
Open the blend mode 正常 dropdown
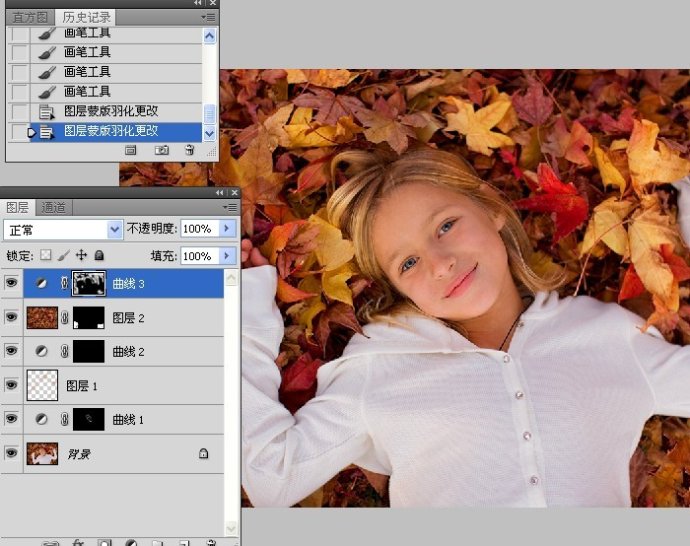[63, 230]
